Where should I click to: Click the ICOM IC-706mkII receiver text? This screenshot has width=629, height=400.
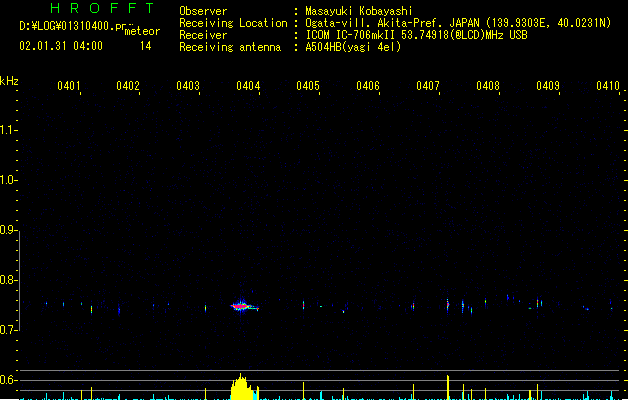(416, 35)
